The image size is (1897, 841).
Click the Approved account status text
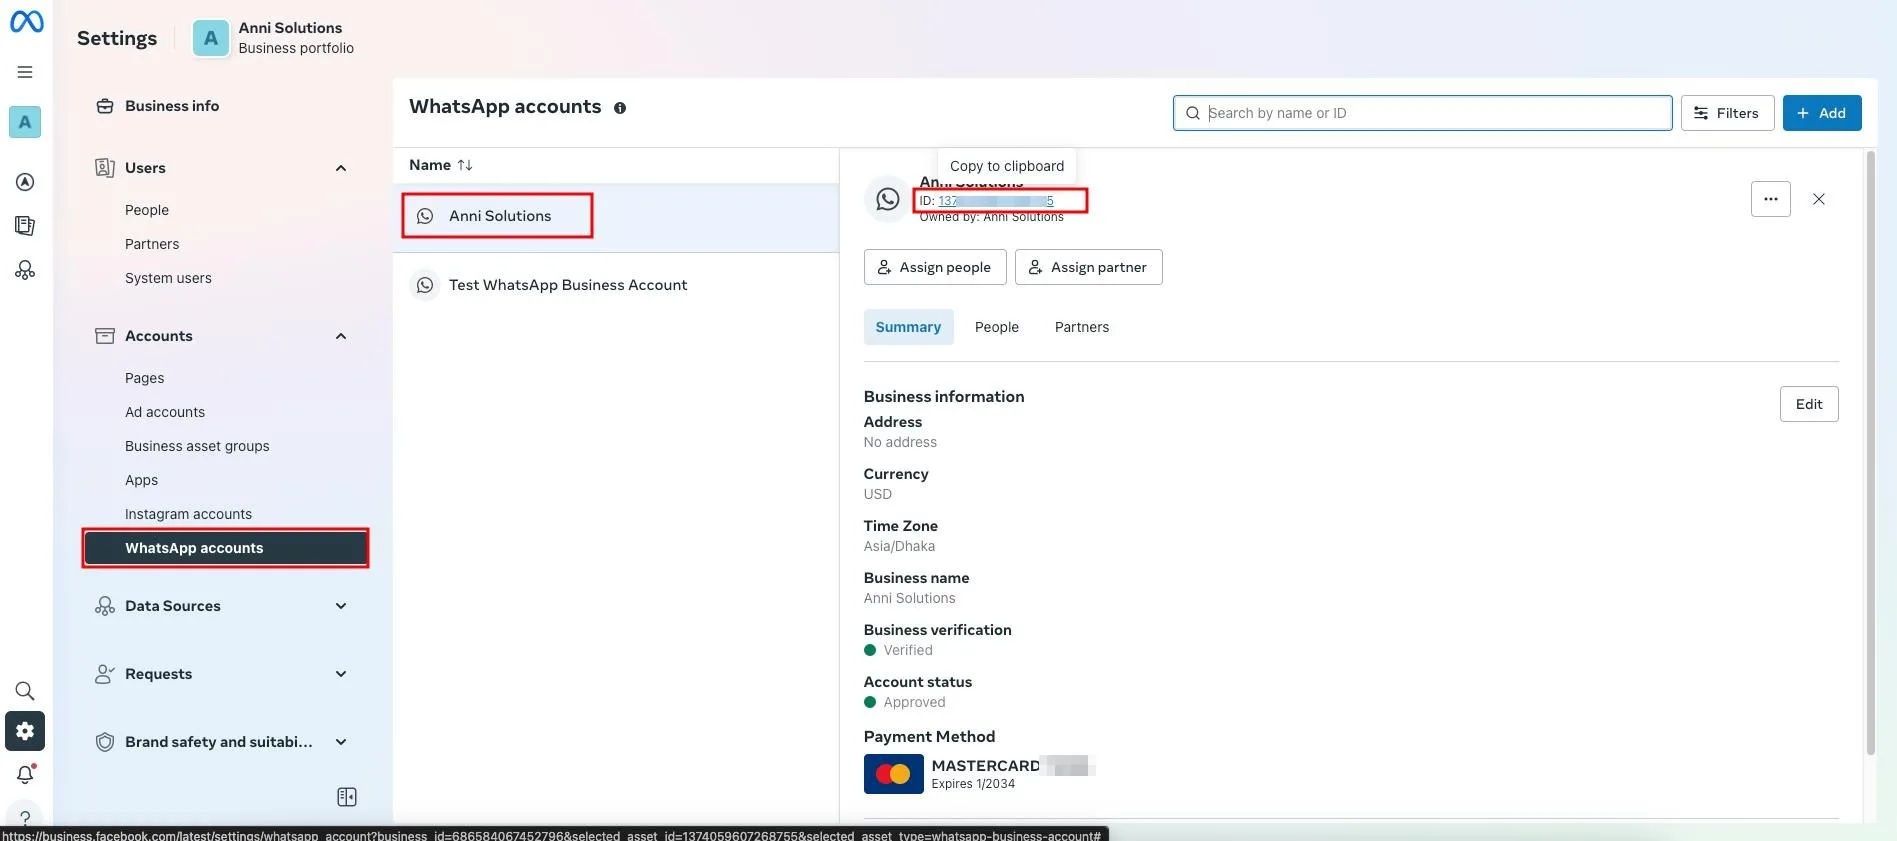coord(914,702)
